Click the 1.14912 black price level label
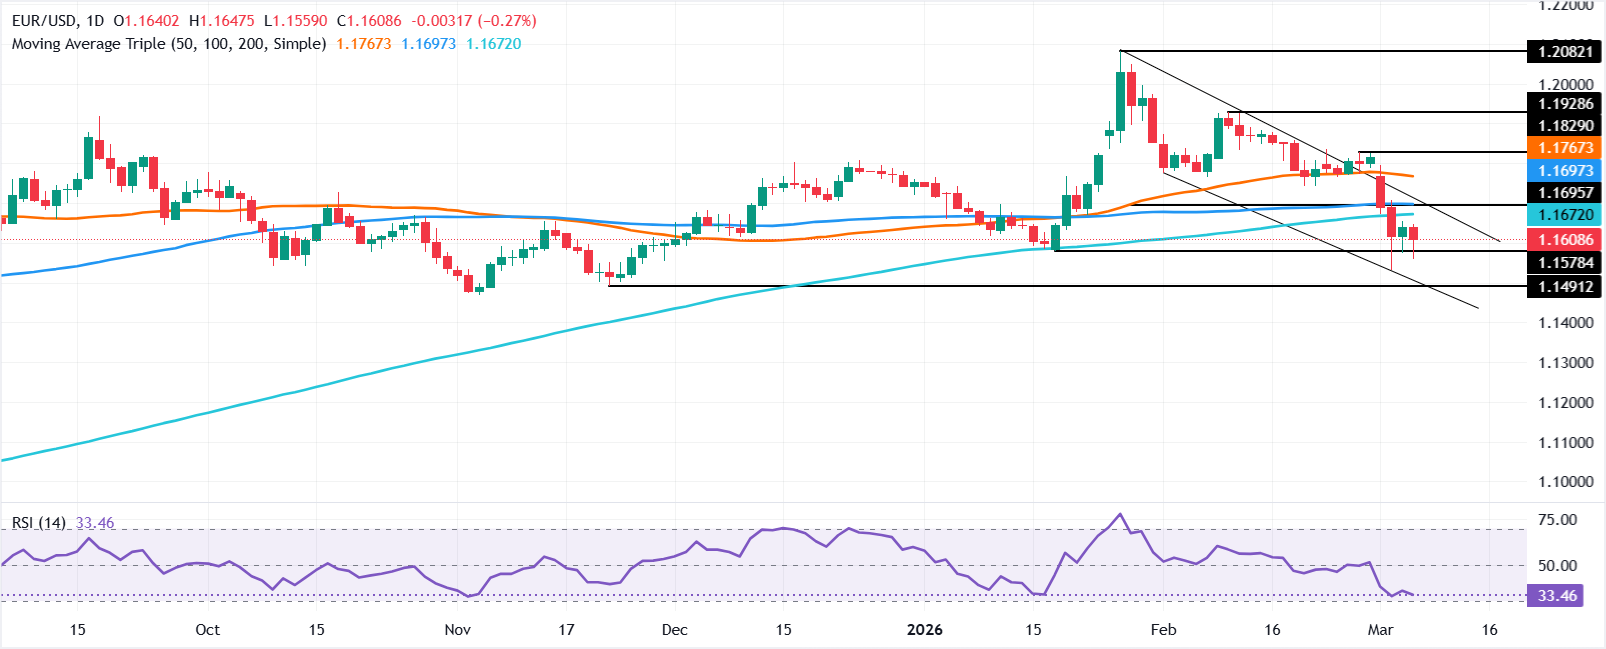The width and height of the screenshot is (1606, 649). tap(1564, 287)
